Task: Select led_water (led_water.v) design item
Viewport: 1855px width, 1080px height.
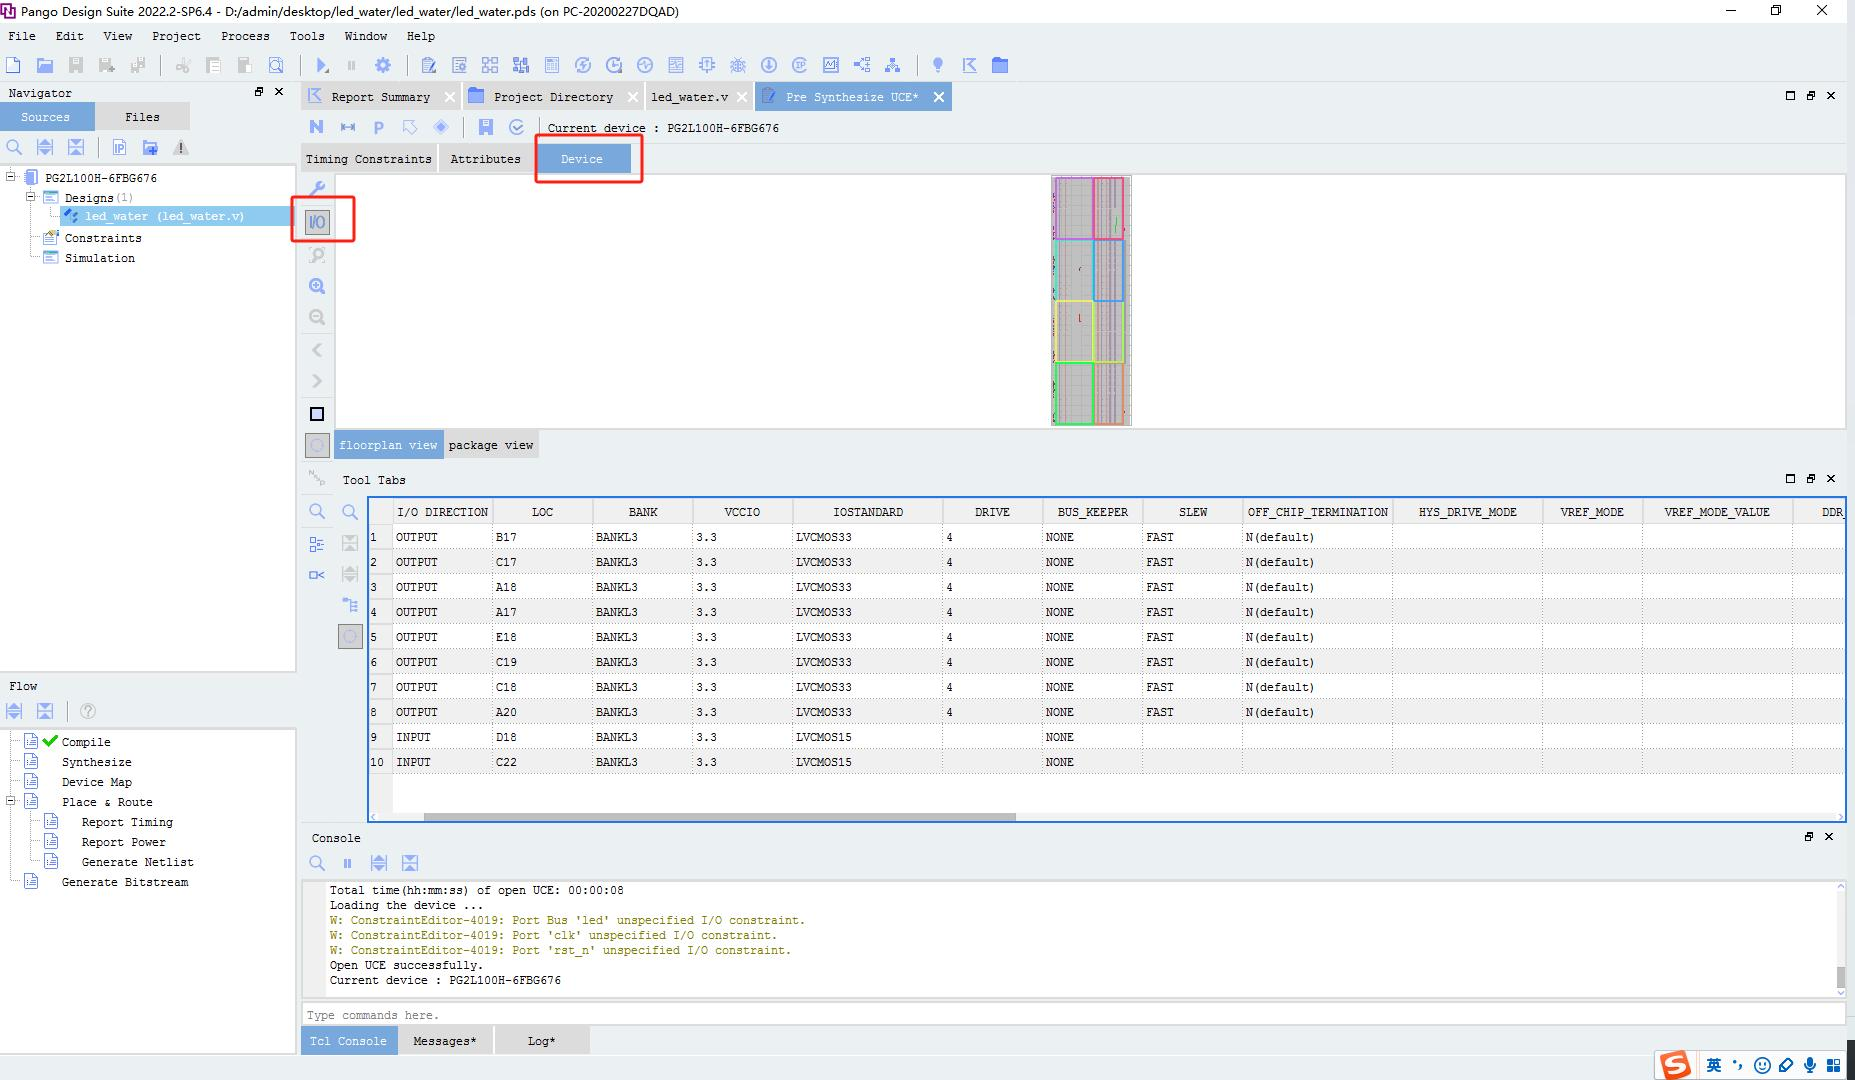Action: [164, 216]
